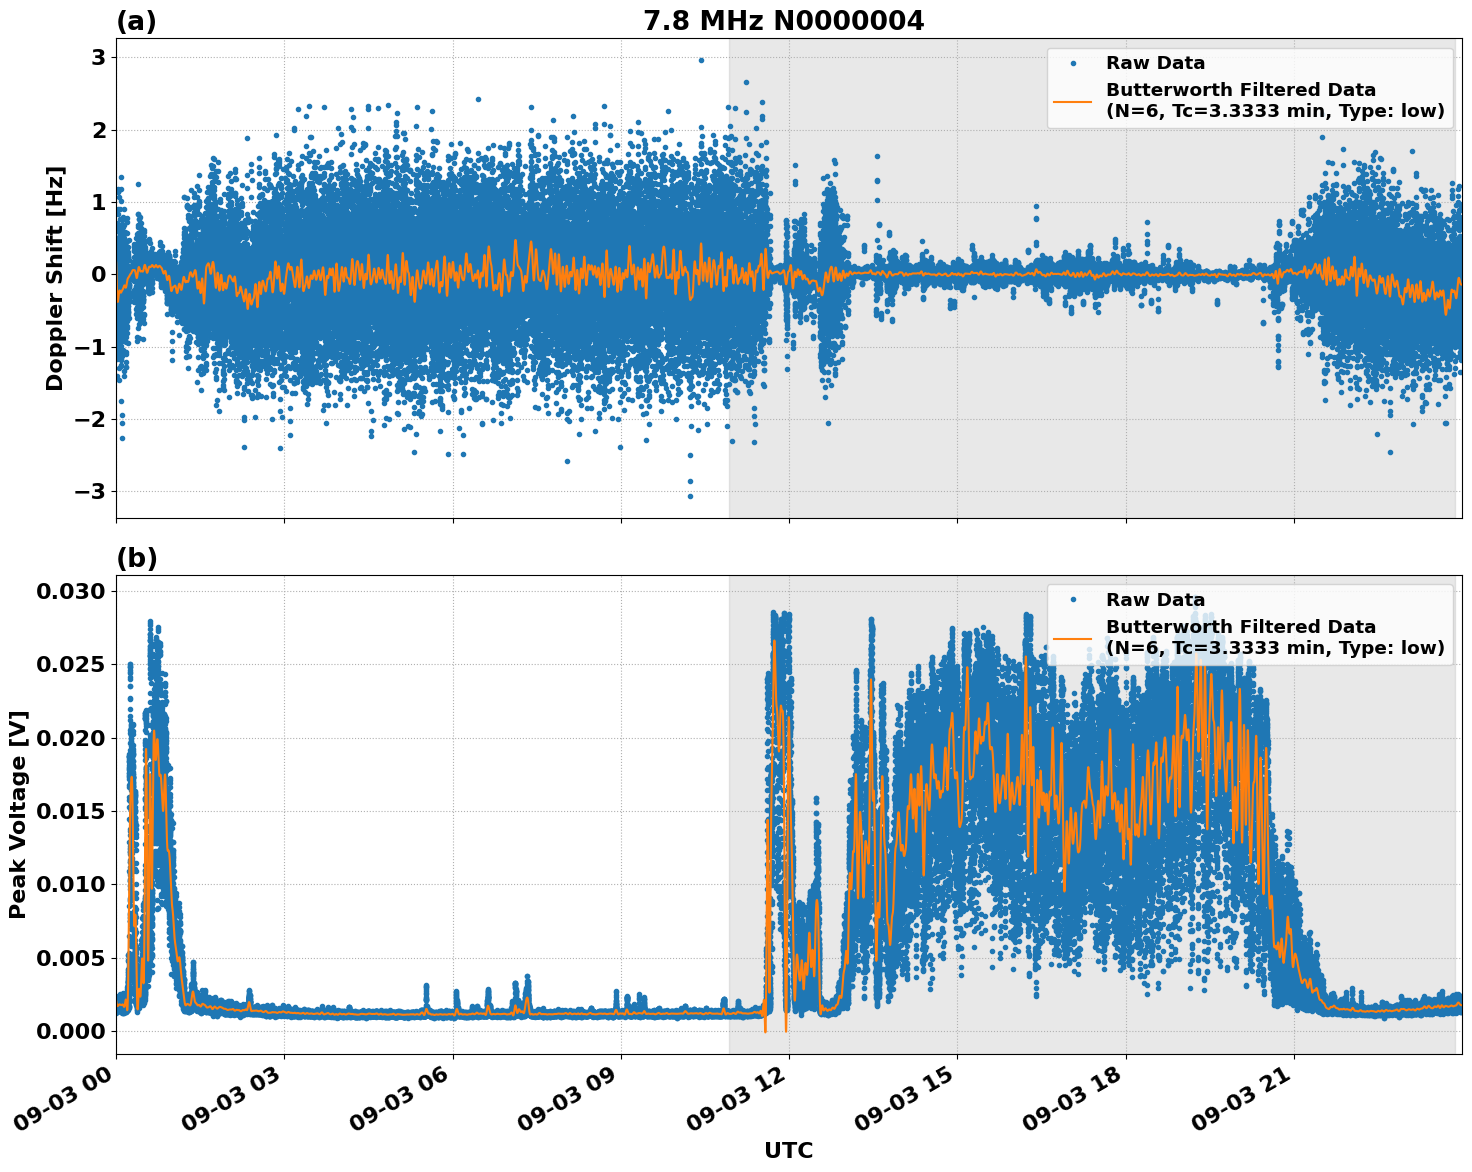Select the subplot label (b)
The width and height of the screenshot is (1472, 1172).
click(x=138, y=558)
